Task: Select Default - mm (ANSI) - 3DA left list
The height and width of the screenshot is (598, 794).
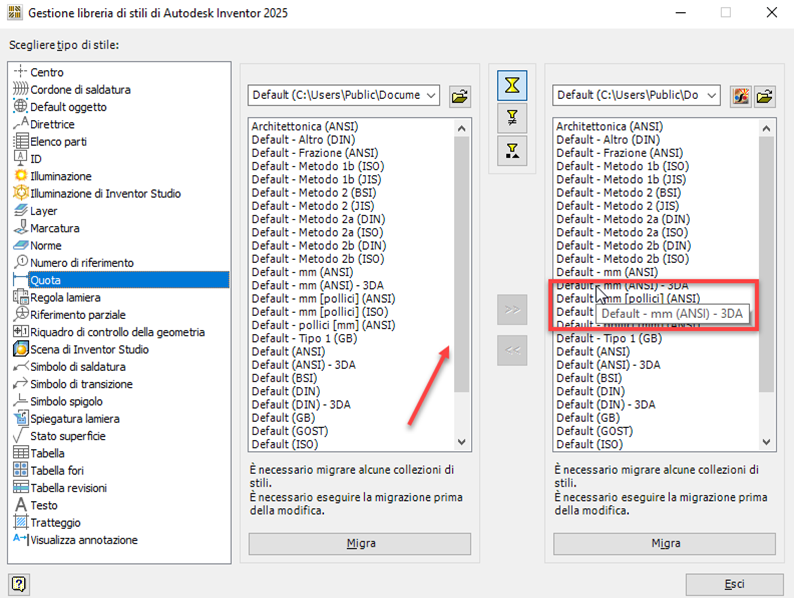Action: (x=317, y=285)
